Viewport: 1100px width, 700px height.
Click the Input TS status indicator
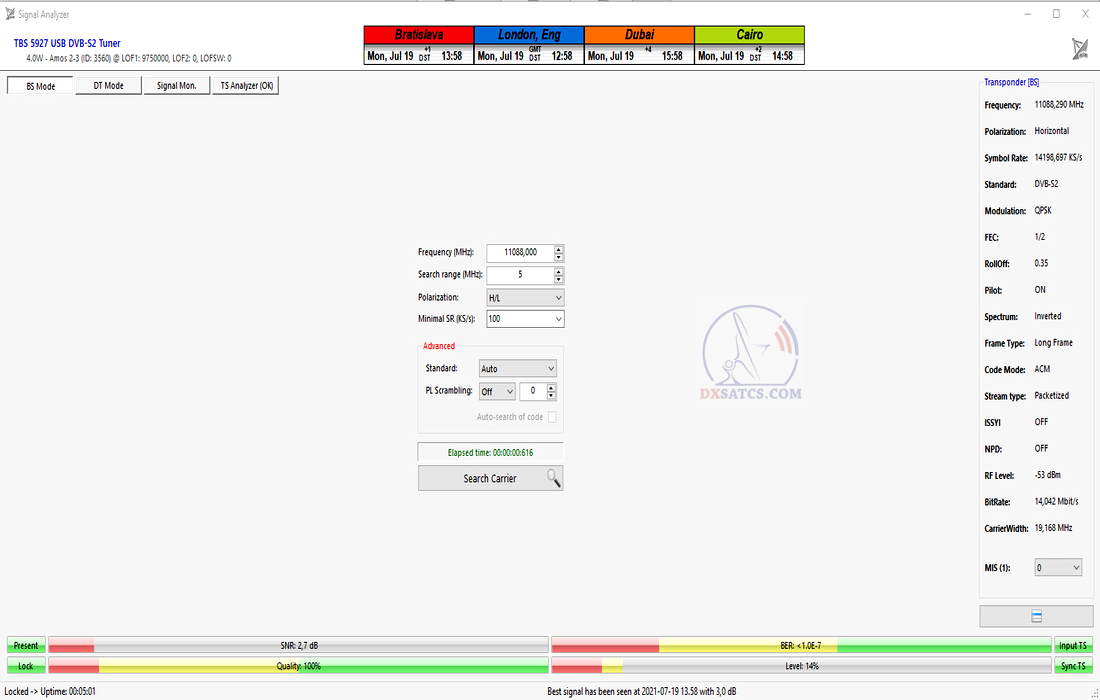click(x=1073, y=646)
